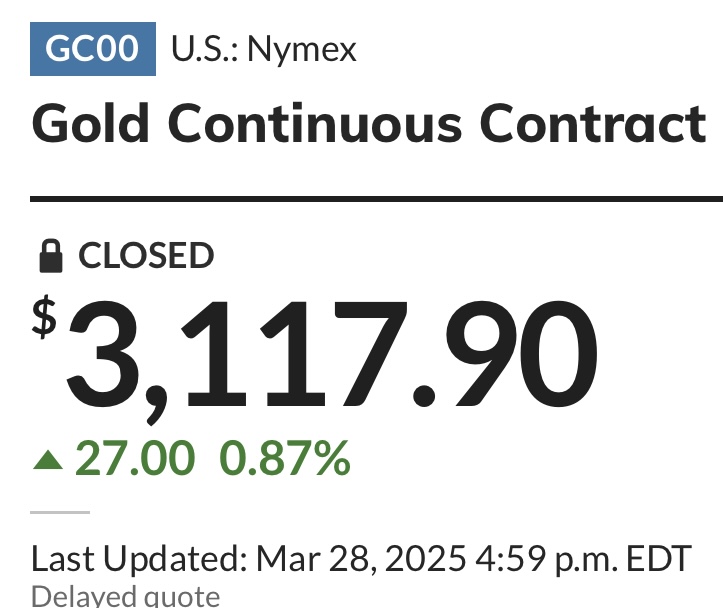Image resolution: width=723 pixels, height=608 pixels.
Task: Click the Gold Continuous Contract heading
Action: click(369, 124)
